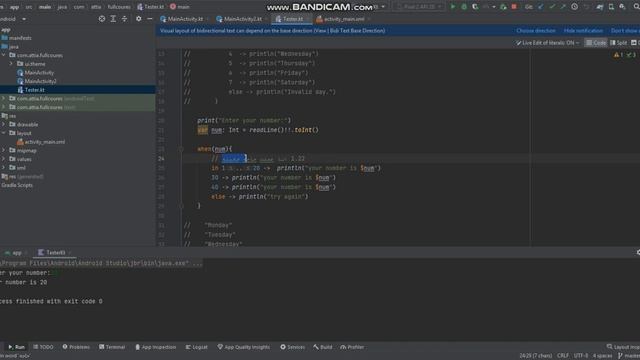Click the run with coverage icon
The image size is (640, 360).
tap(475, 7)
